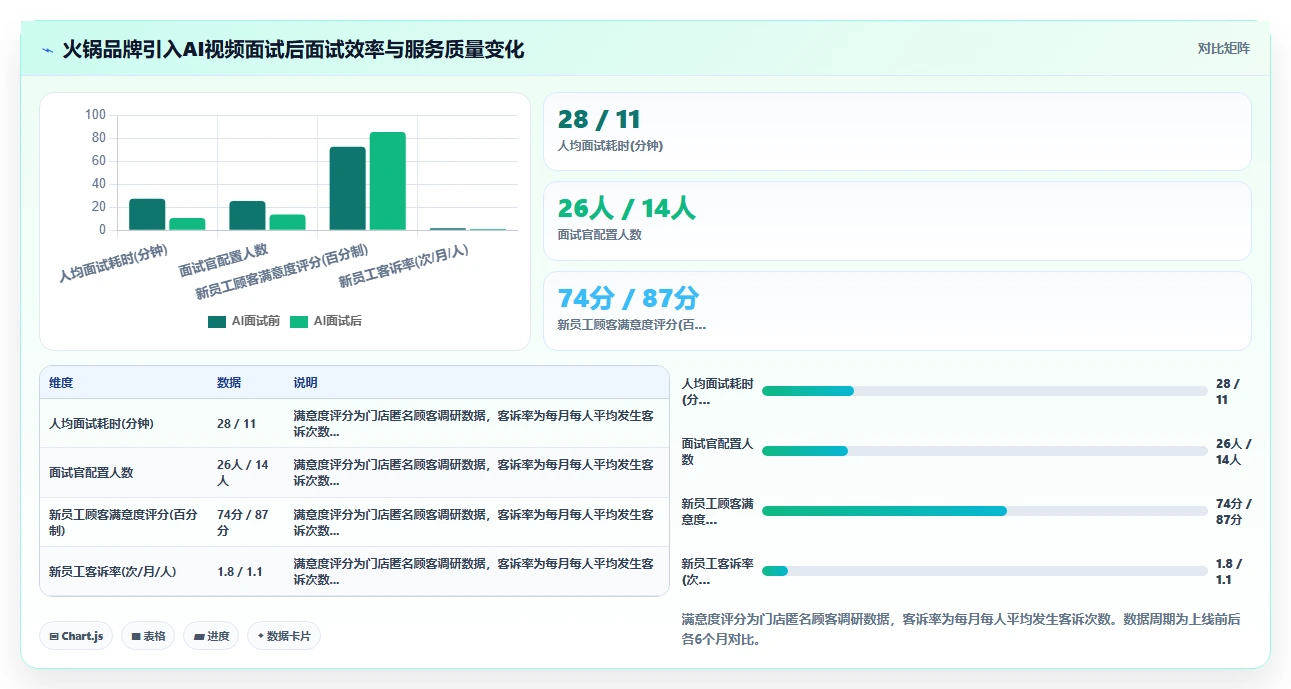This screenshot has width=1291, height=689.
Task: Click the 新员工客诉率 progress bar
Action: (x=985, y=571)
